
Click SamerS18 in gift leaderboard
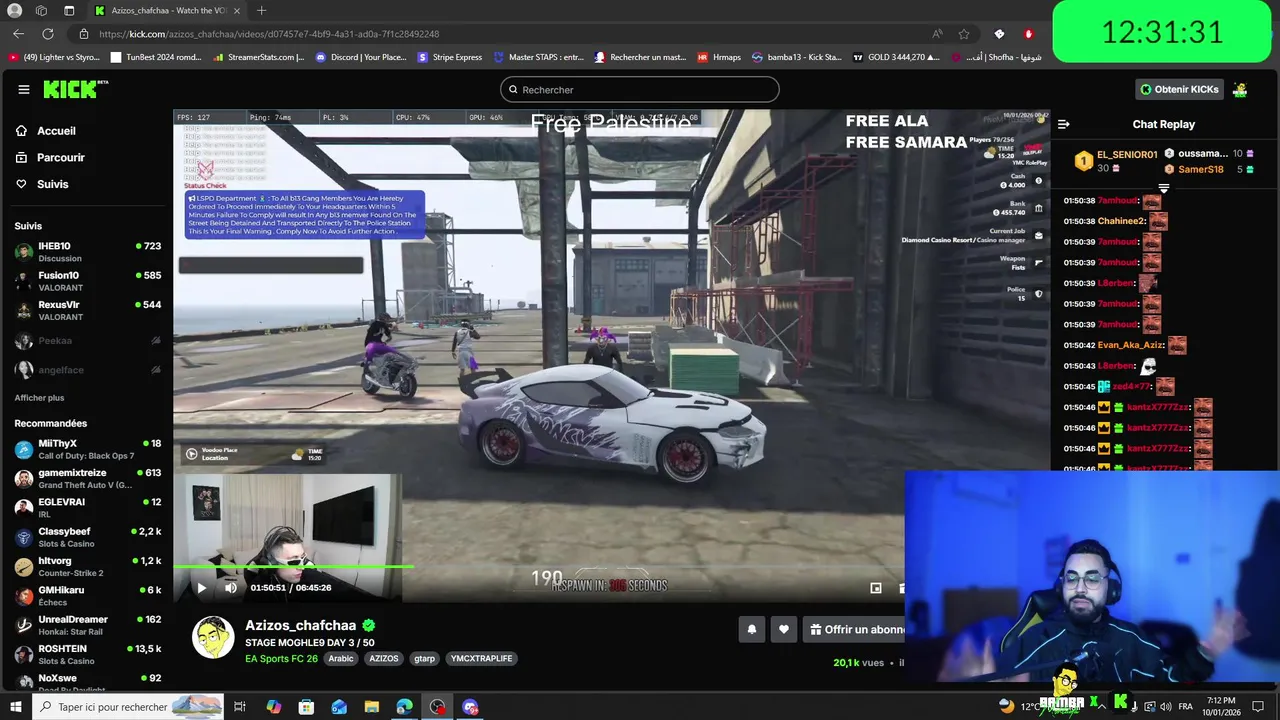click(1201, 170)
